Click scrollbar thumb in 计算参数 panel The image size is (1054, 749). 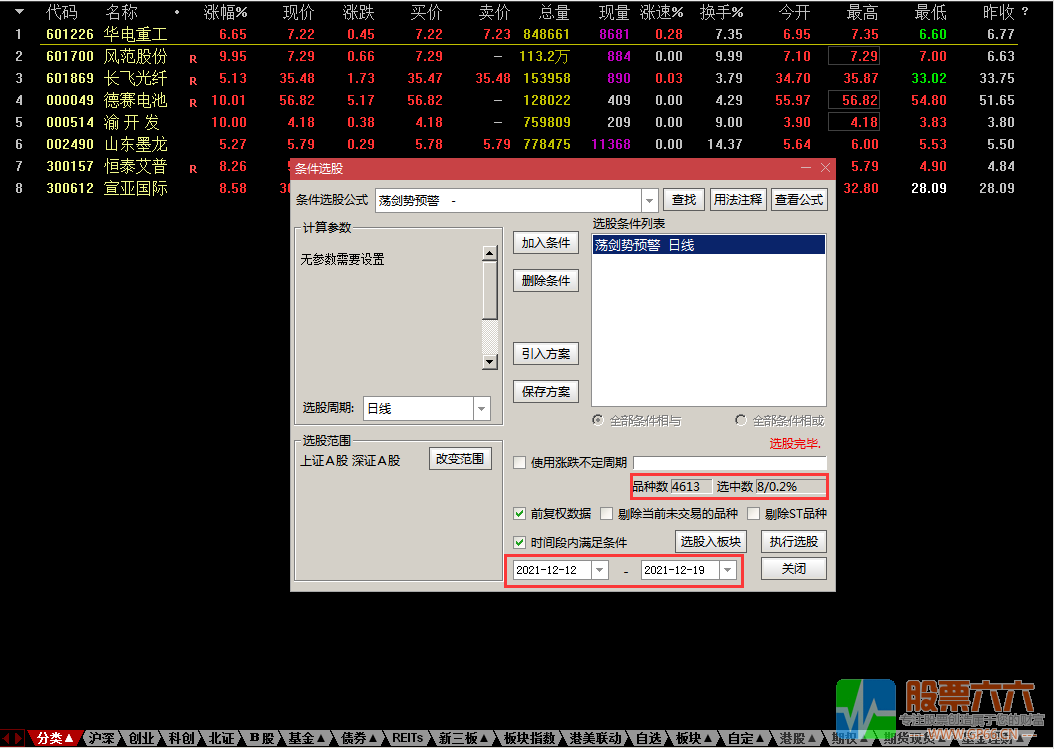coord(489,290)
